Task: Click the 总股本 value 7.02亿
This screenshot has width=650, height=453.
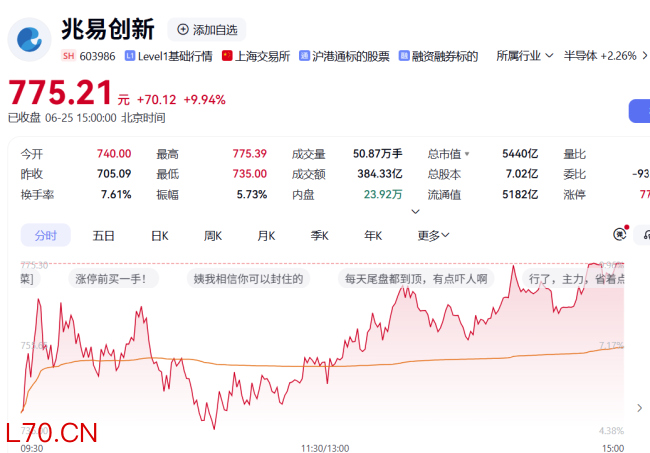Action: 521,174
